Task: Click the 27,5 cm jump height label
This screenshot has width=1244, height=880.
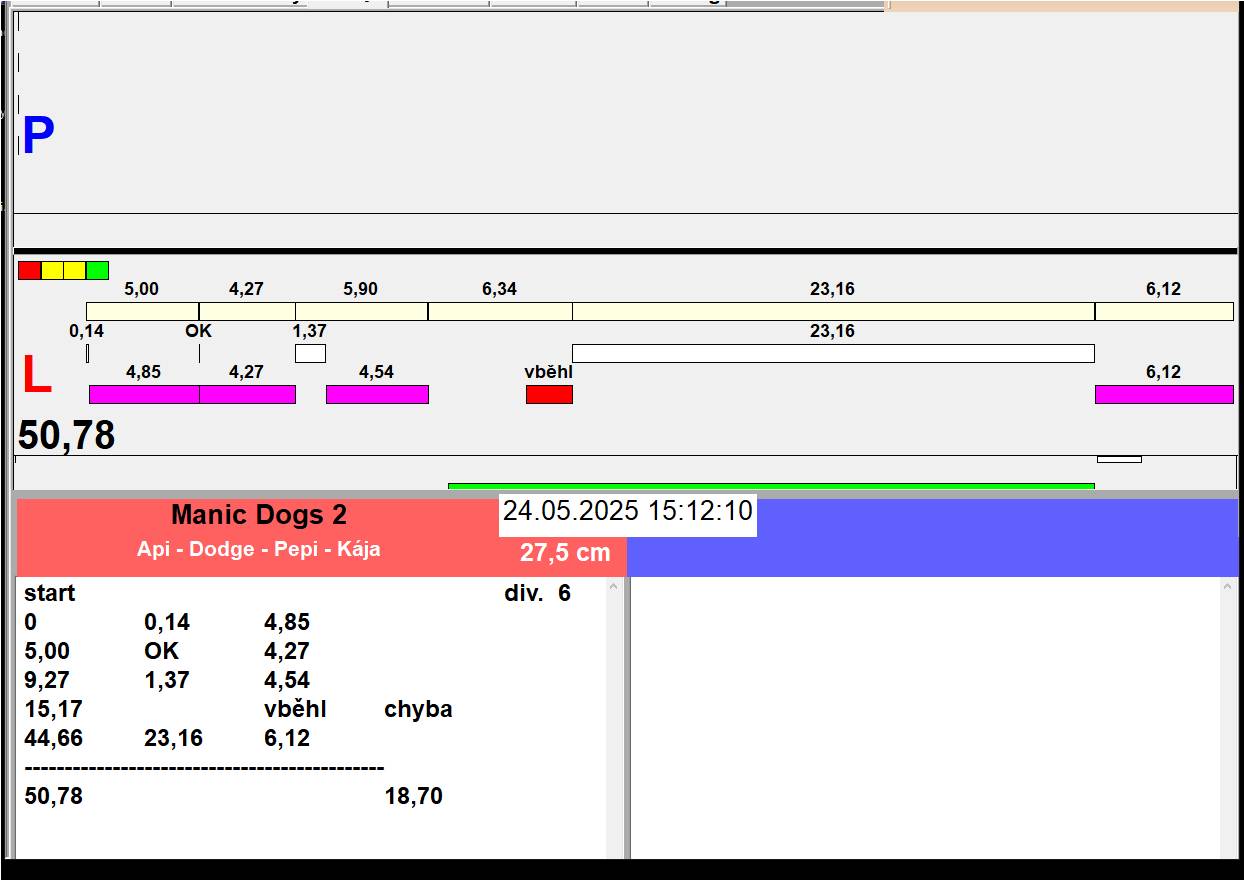Action: (565, 553)
